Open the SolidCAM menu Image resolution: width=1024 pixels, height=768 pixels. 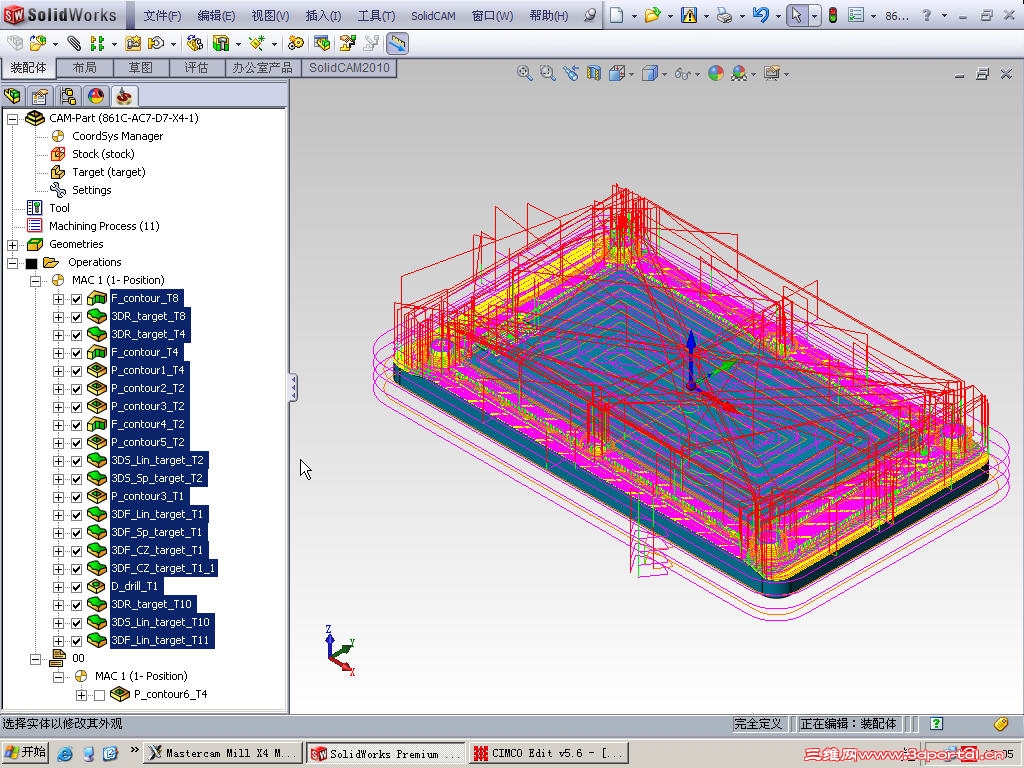click(433, 16)
